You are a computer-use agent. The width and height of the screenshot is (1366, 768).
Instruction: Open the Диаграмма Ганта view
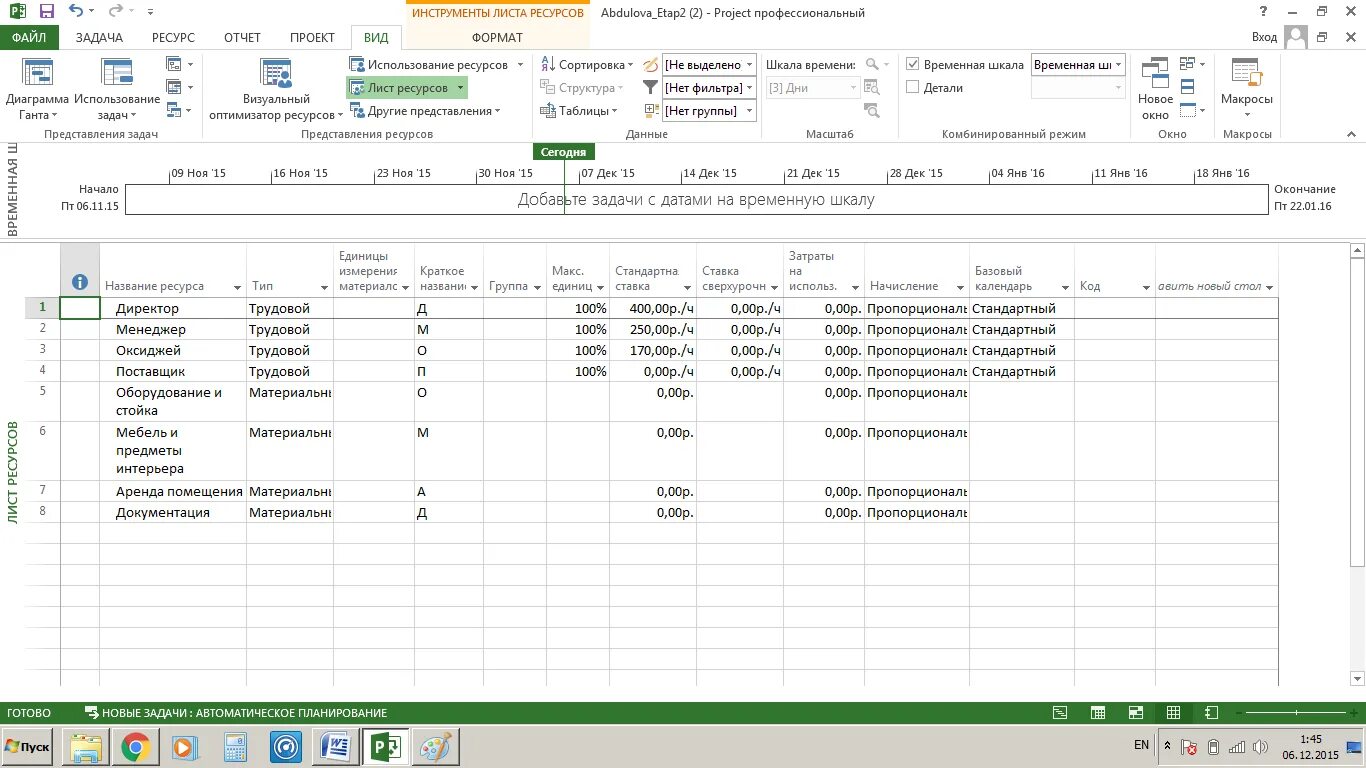[37, 90]
